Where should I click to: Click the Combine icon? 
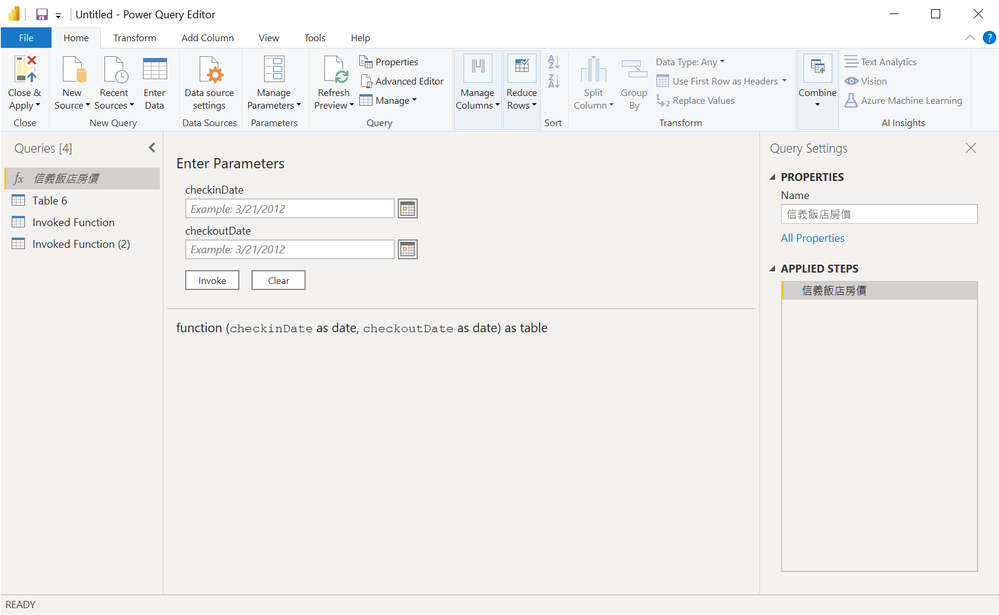[817, 68]
